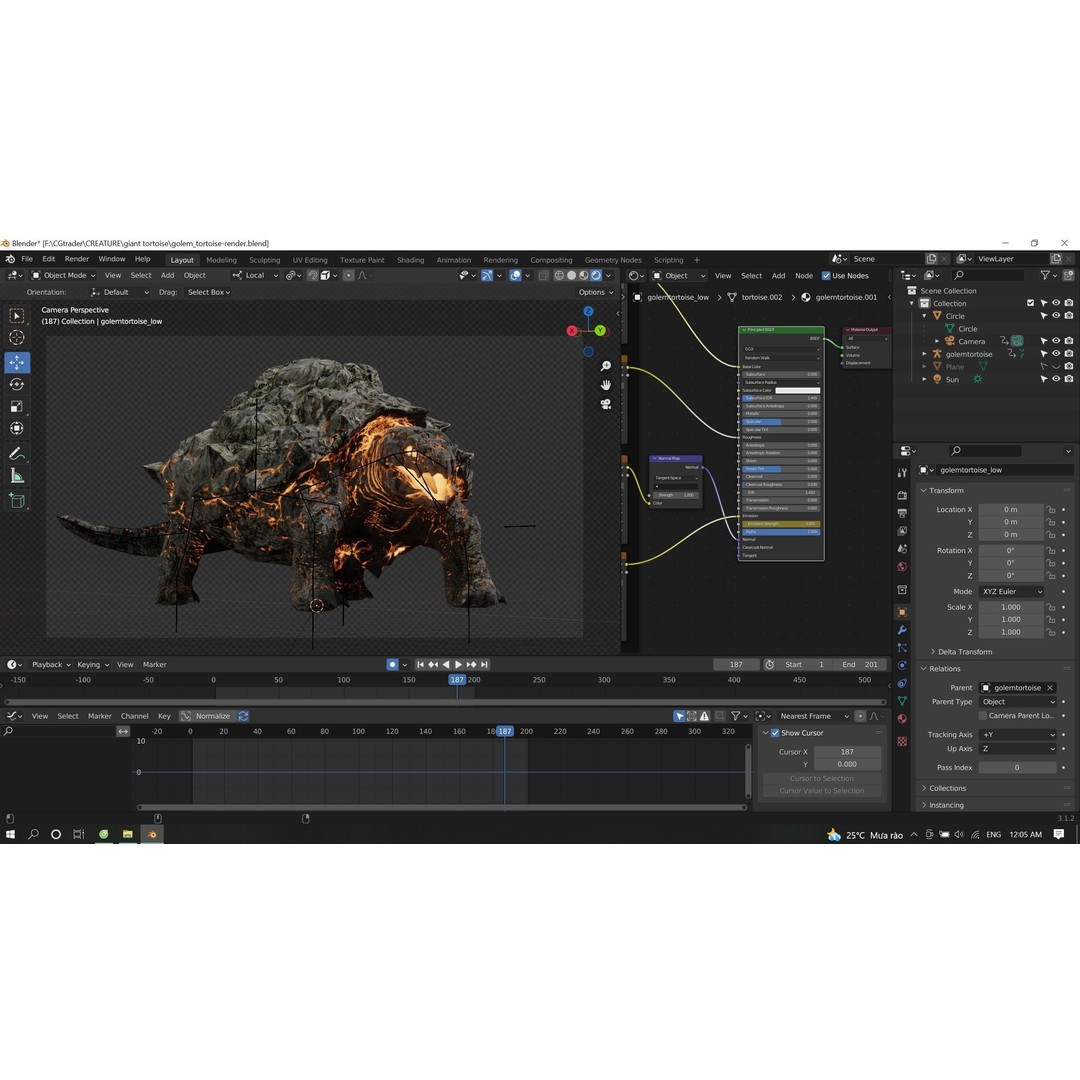Click the timeline frame 187 marker
The height and width of the screenshot is (1080, 1080).
click(457, 680)
